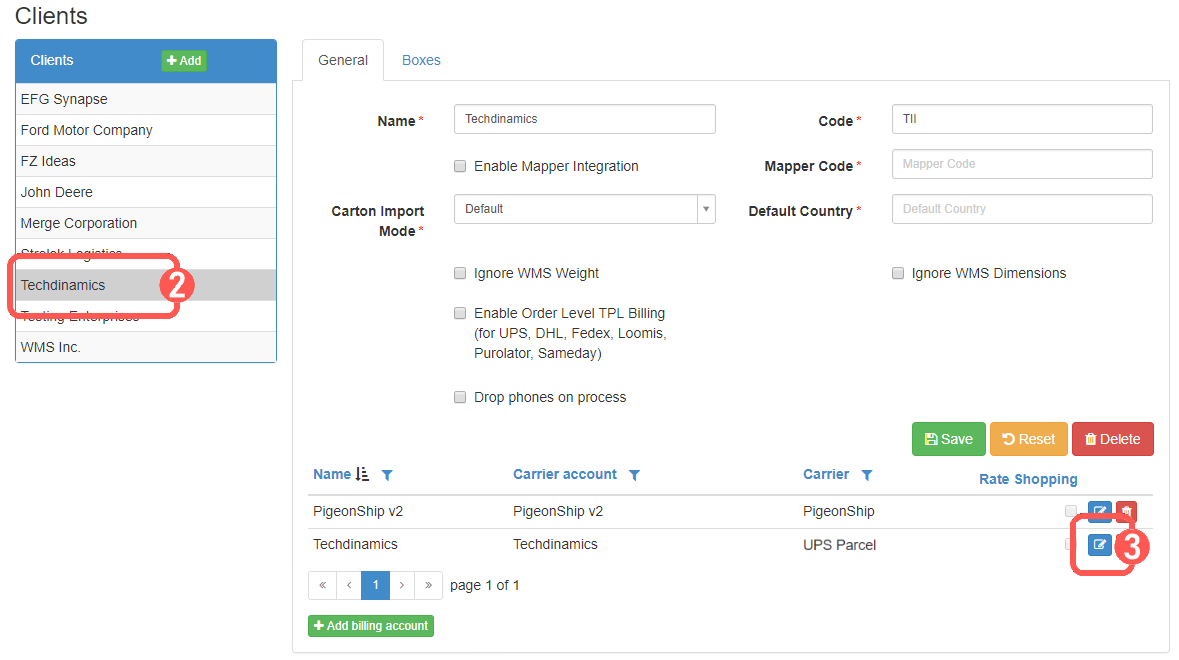Image resolution: width=1179 pixels, height=660 pixels.
Task: Click the UPS Parcel carrier cell
Action: 839,545
